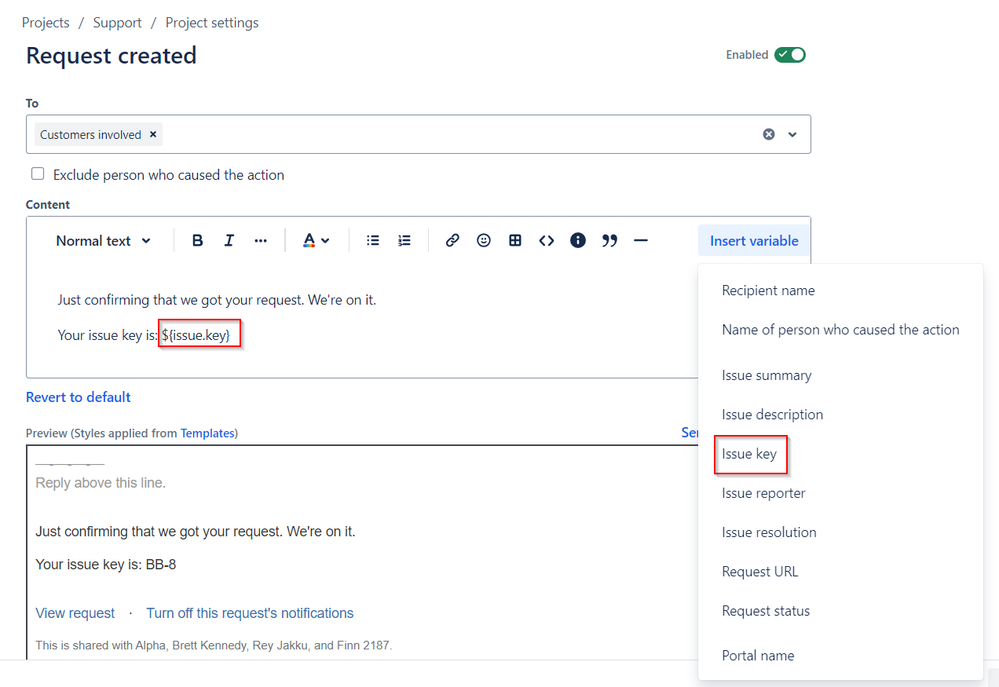Open the emoji picker

point(483,240)
